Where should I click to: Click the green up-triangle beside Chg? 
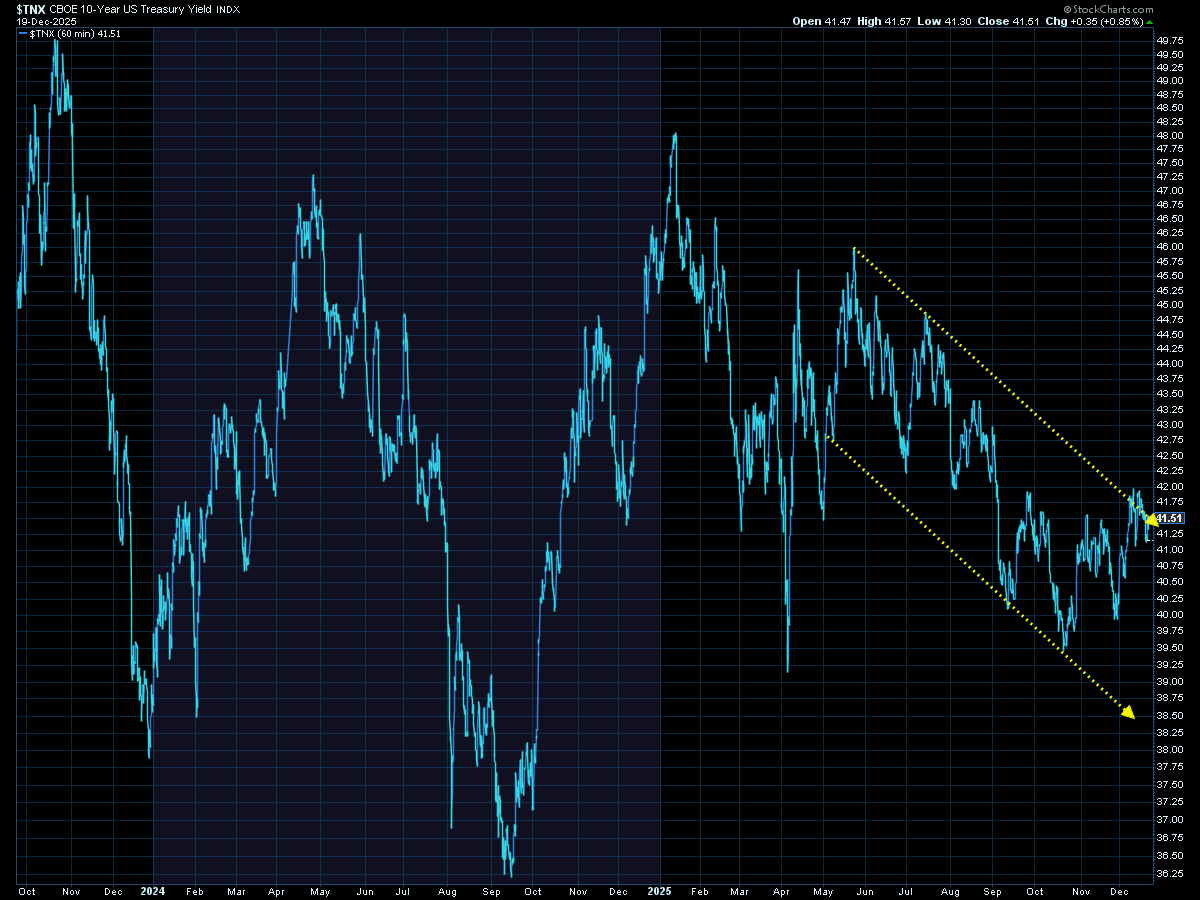point(1149,21)
